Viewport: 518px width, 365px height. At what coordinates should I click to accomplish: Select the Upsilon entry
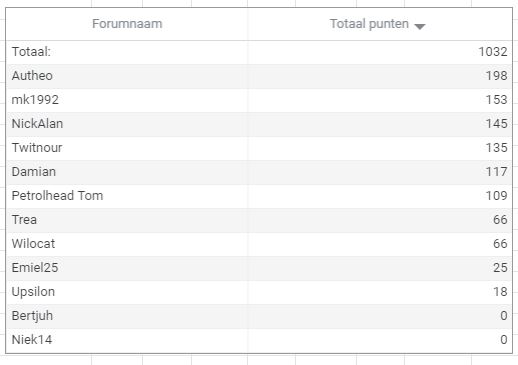[33, 292]
